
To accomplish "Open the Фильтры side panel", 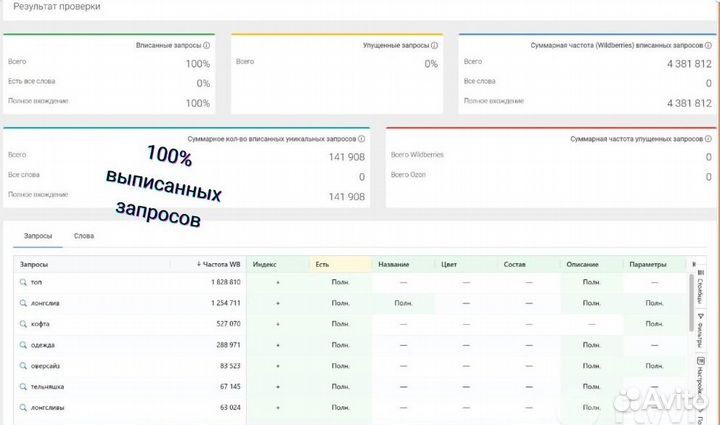I will coord(700,330).
